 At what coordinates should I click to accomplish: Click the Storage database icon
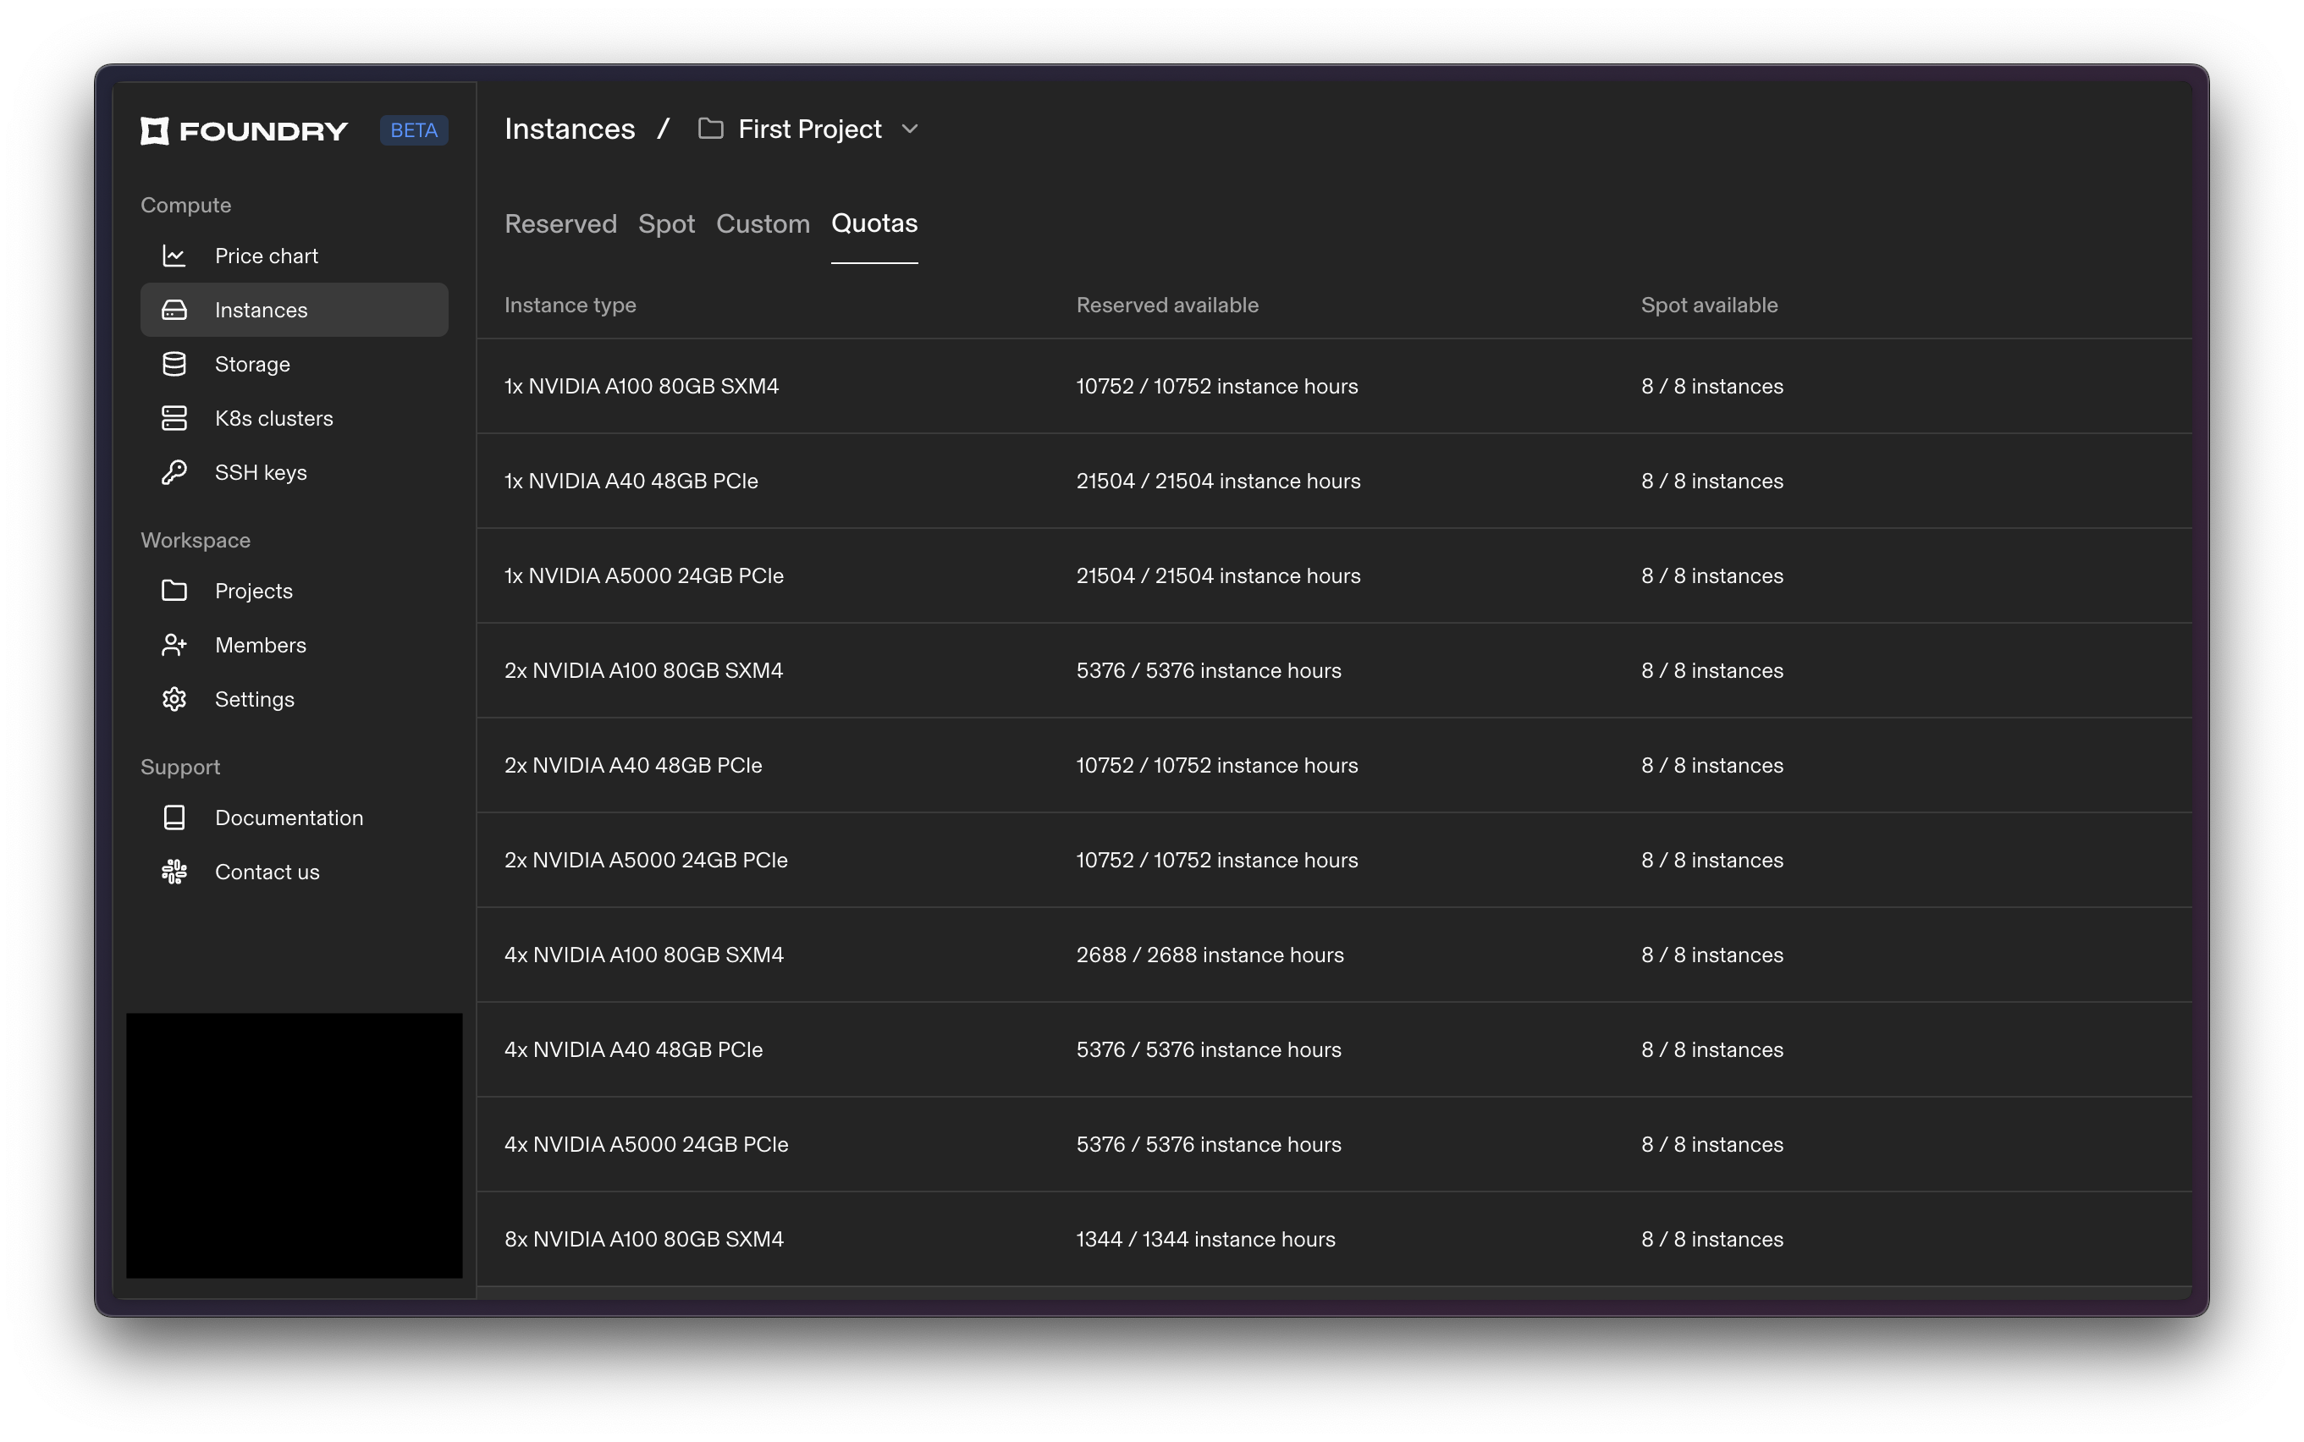174,364
